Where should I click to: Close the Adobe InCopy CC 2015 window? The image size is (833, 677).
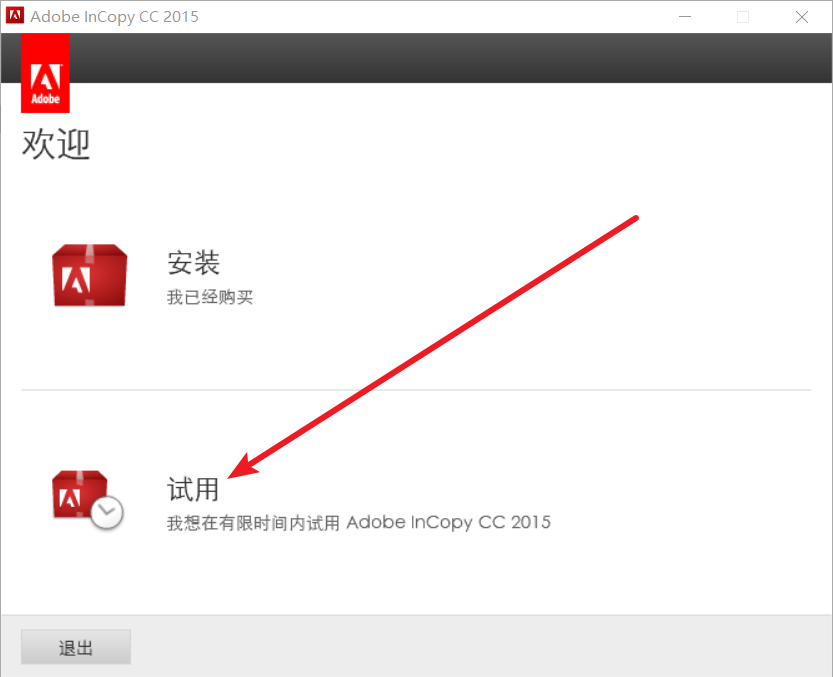point(802,17)
